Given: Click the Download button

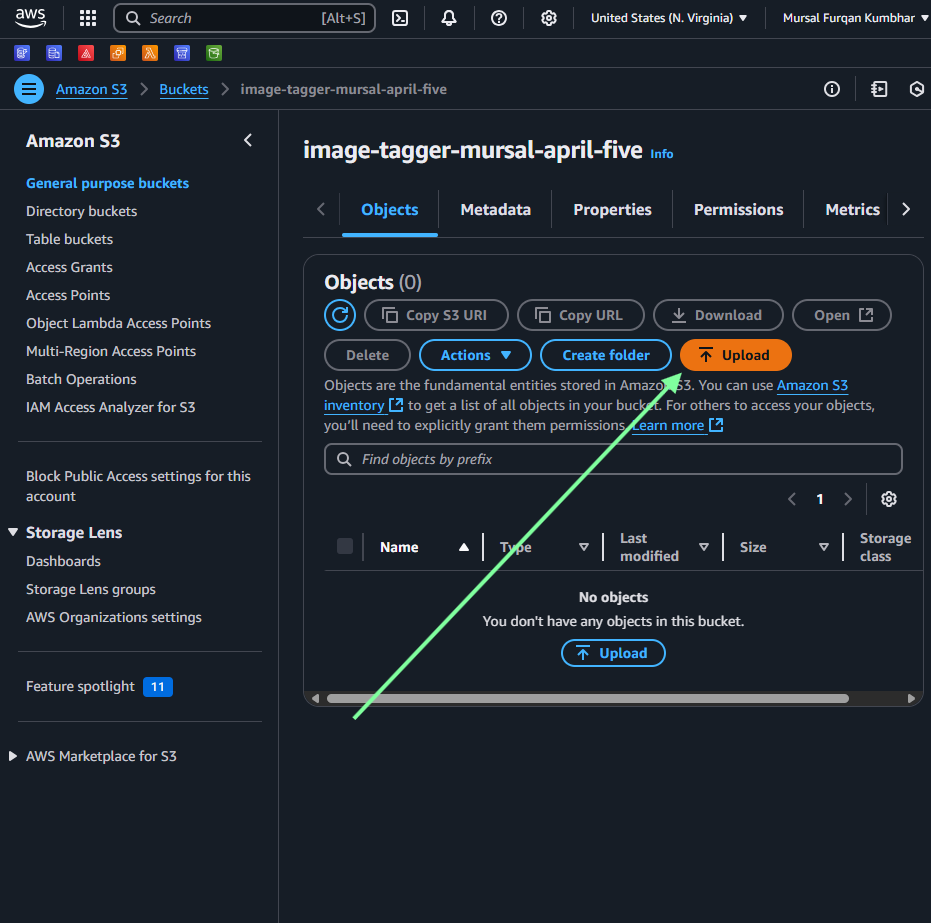Looking at the screenshot, I should click(718, 315).
